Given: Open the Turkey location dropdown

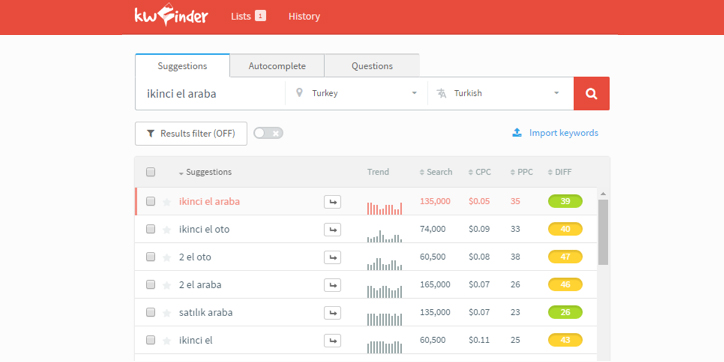Looking at the screenshot, I should point(356,93).
